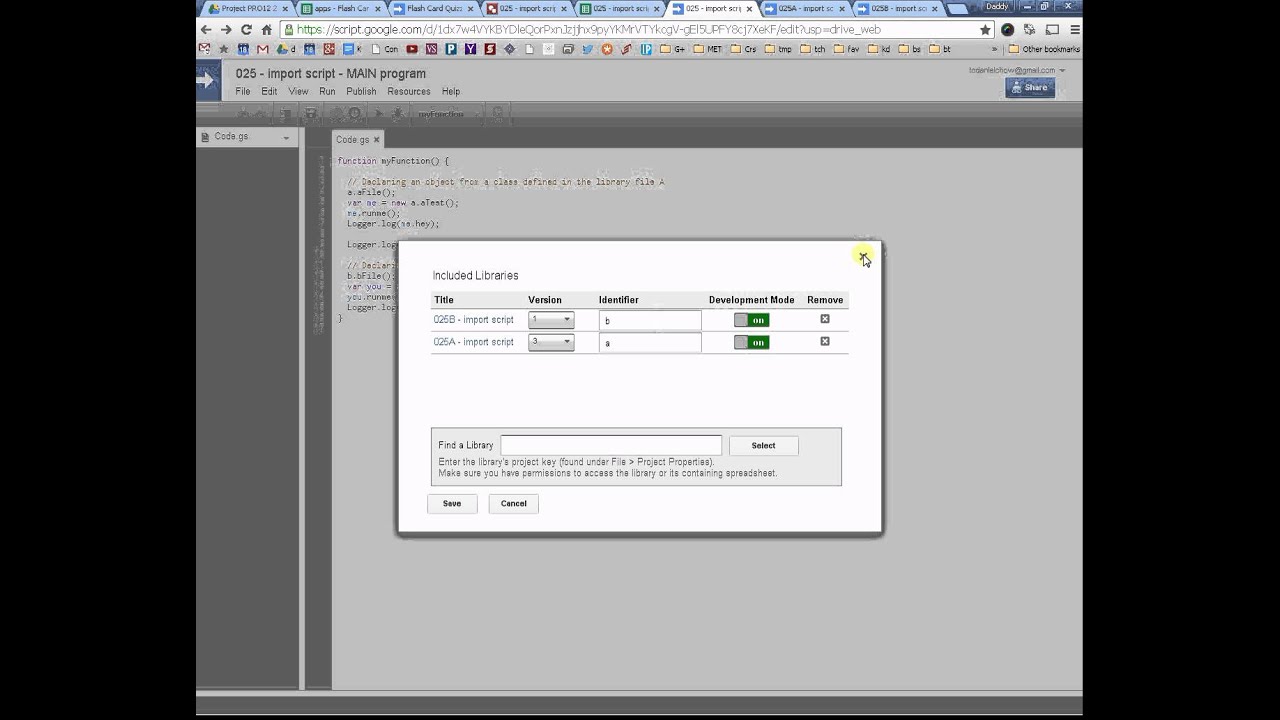Click the debug bug icon in toolbar
The width and height of the screenshot is (1280, 720).
coord(398,114)
